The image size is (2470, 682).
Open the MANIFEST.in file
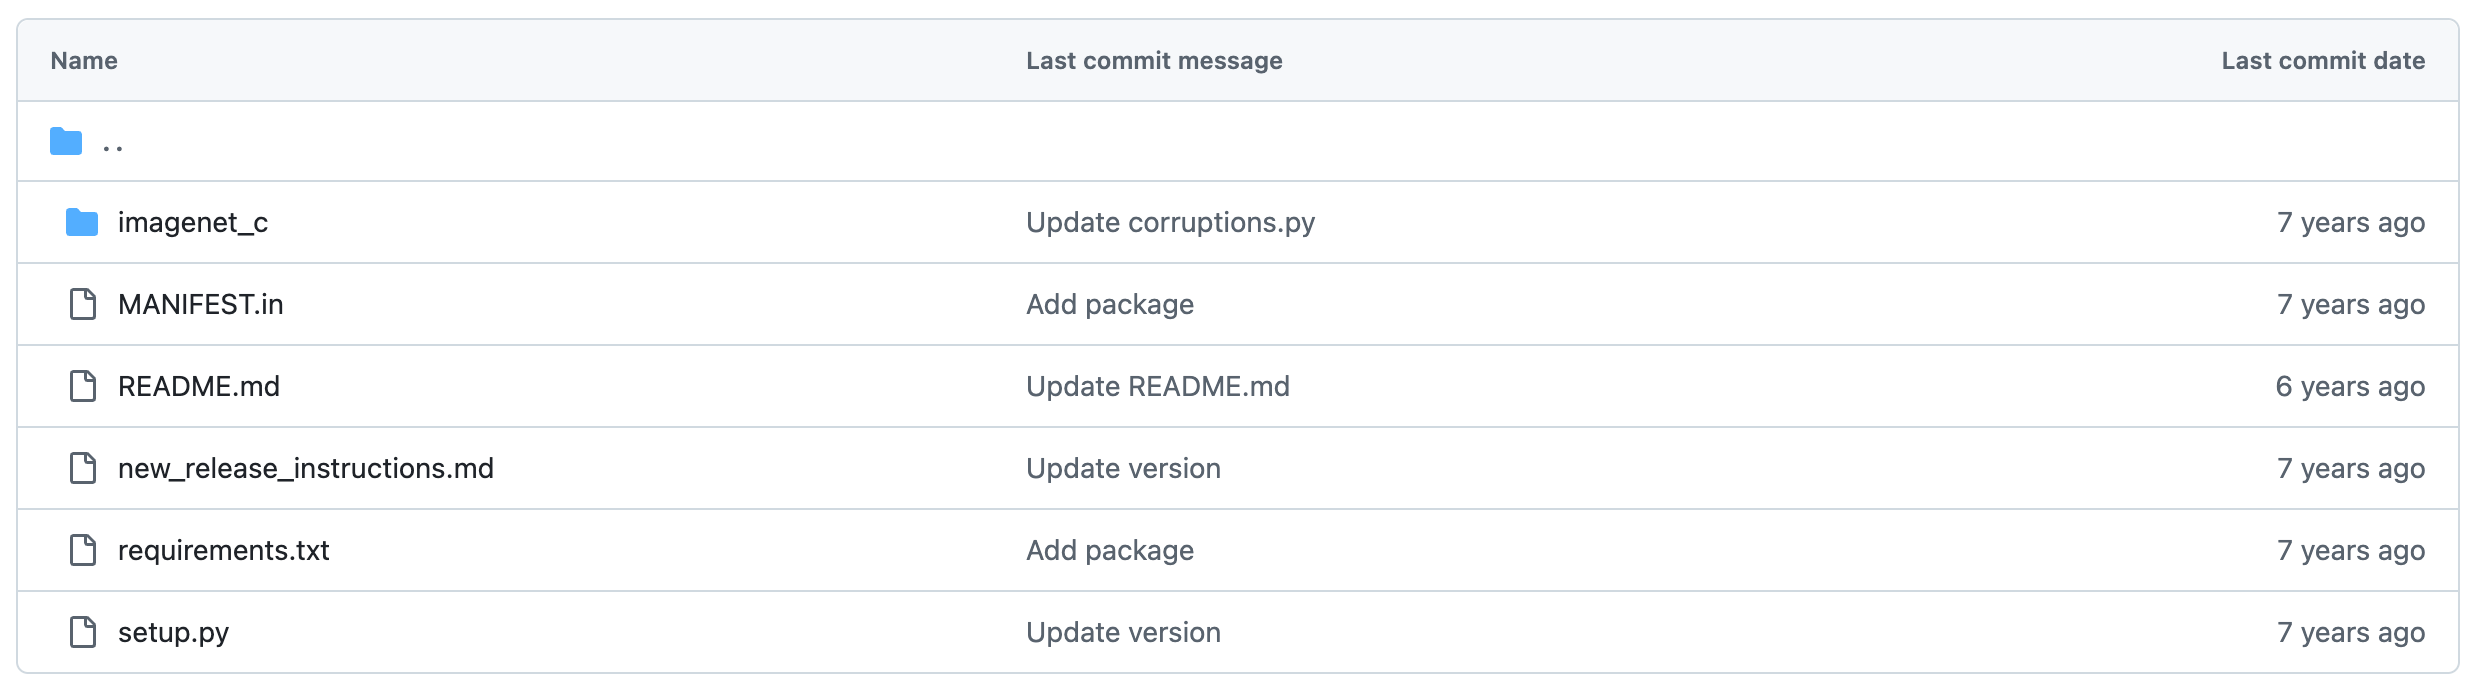pyautogui.click(x=201, y=304)
